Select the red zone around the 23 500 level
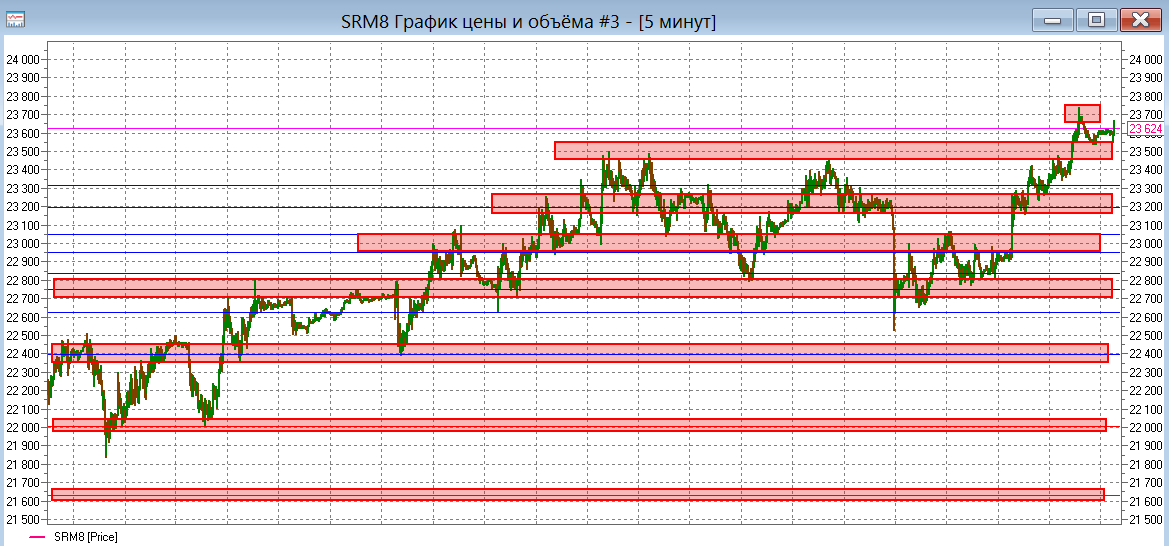Screen dimensions: 1169x546 [x=833, y=150]
